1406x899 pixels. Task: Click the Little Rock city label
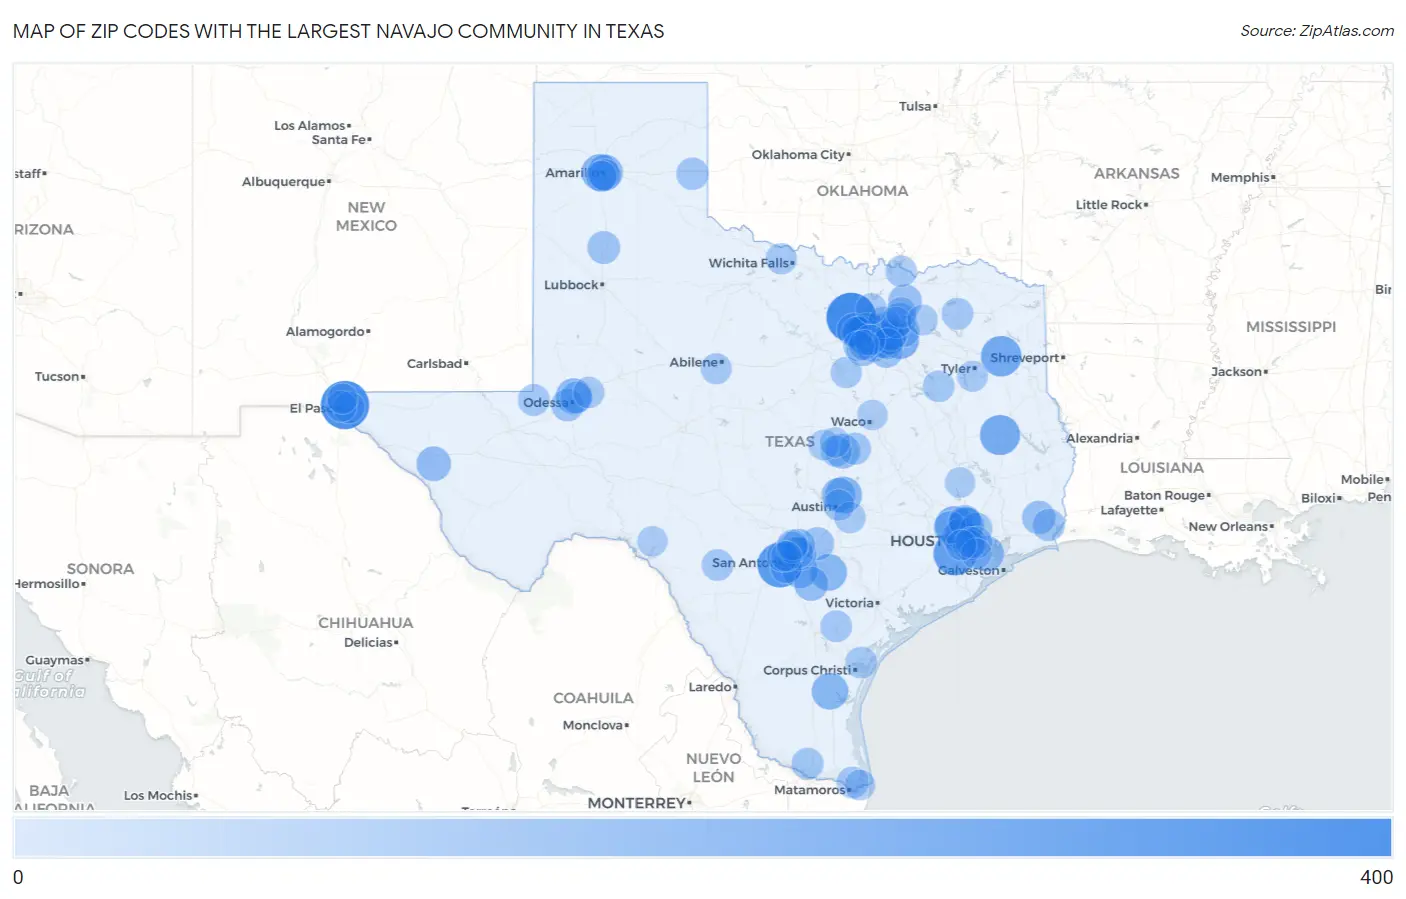click(x=1111, y=205)
